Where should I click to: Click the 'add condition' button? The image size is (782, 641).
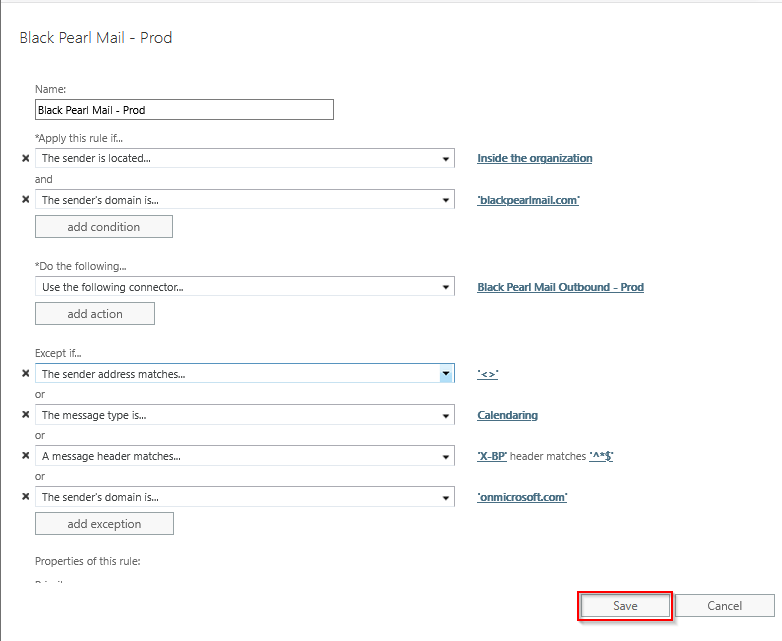103,227
